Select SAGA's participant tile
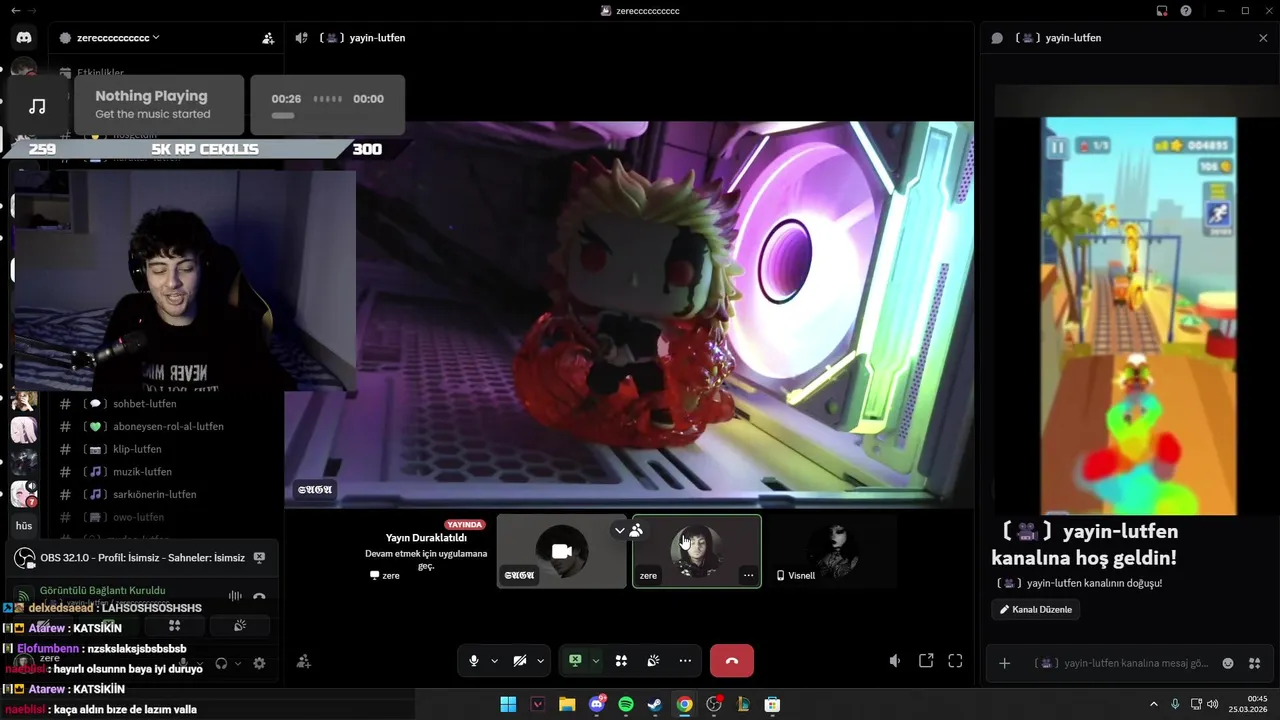Viewport: 1280px width, 720px height. (562, 551)
